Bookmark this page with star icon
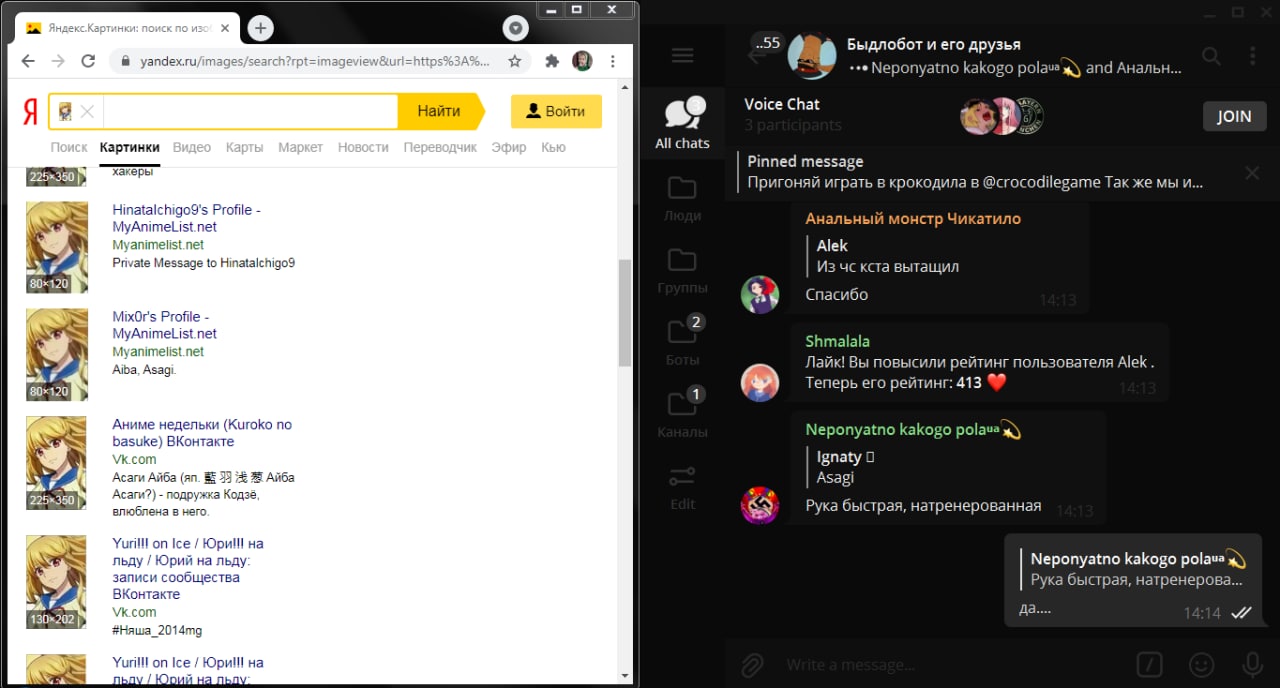The height and width of the screenshot is (688, 1280). [x=514, y=61]
